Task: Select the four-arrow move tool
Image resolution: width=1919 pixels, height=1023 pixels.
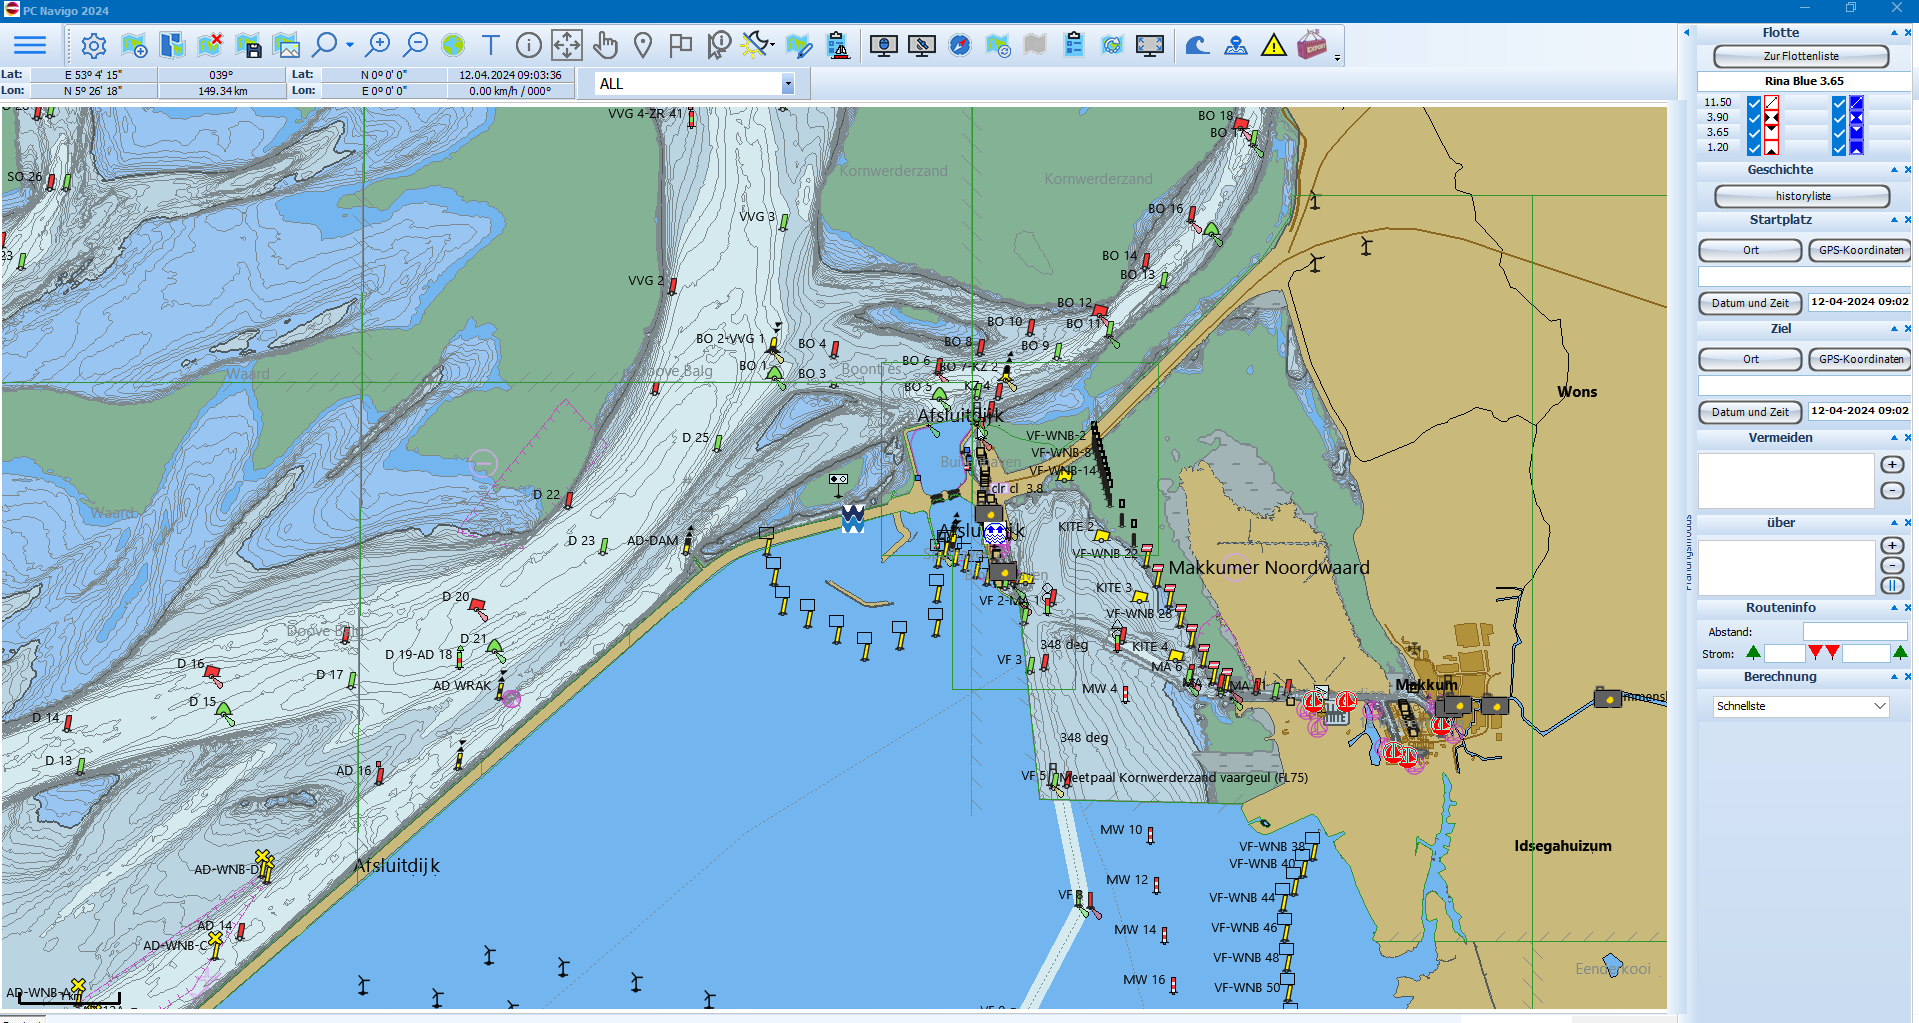Action: pyautogui.click(x=567, y=45)
